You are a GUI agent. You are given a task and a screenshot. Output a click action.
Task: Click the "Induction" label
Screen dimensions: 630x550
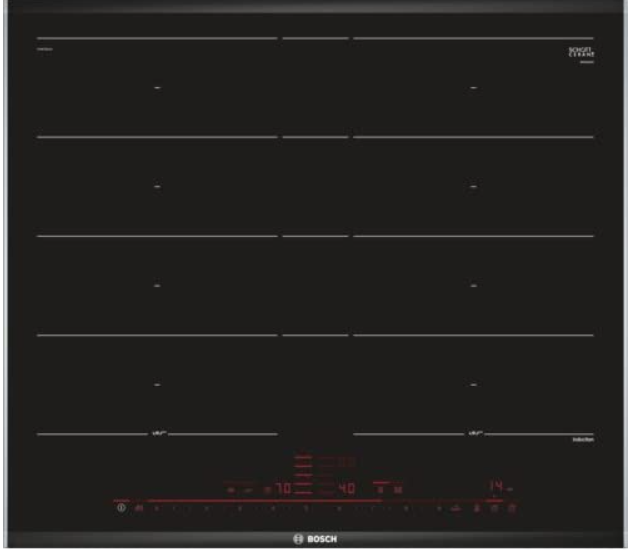pos(583,440)
